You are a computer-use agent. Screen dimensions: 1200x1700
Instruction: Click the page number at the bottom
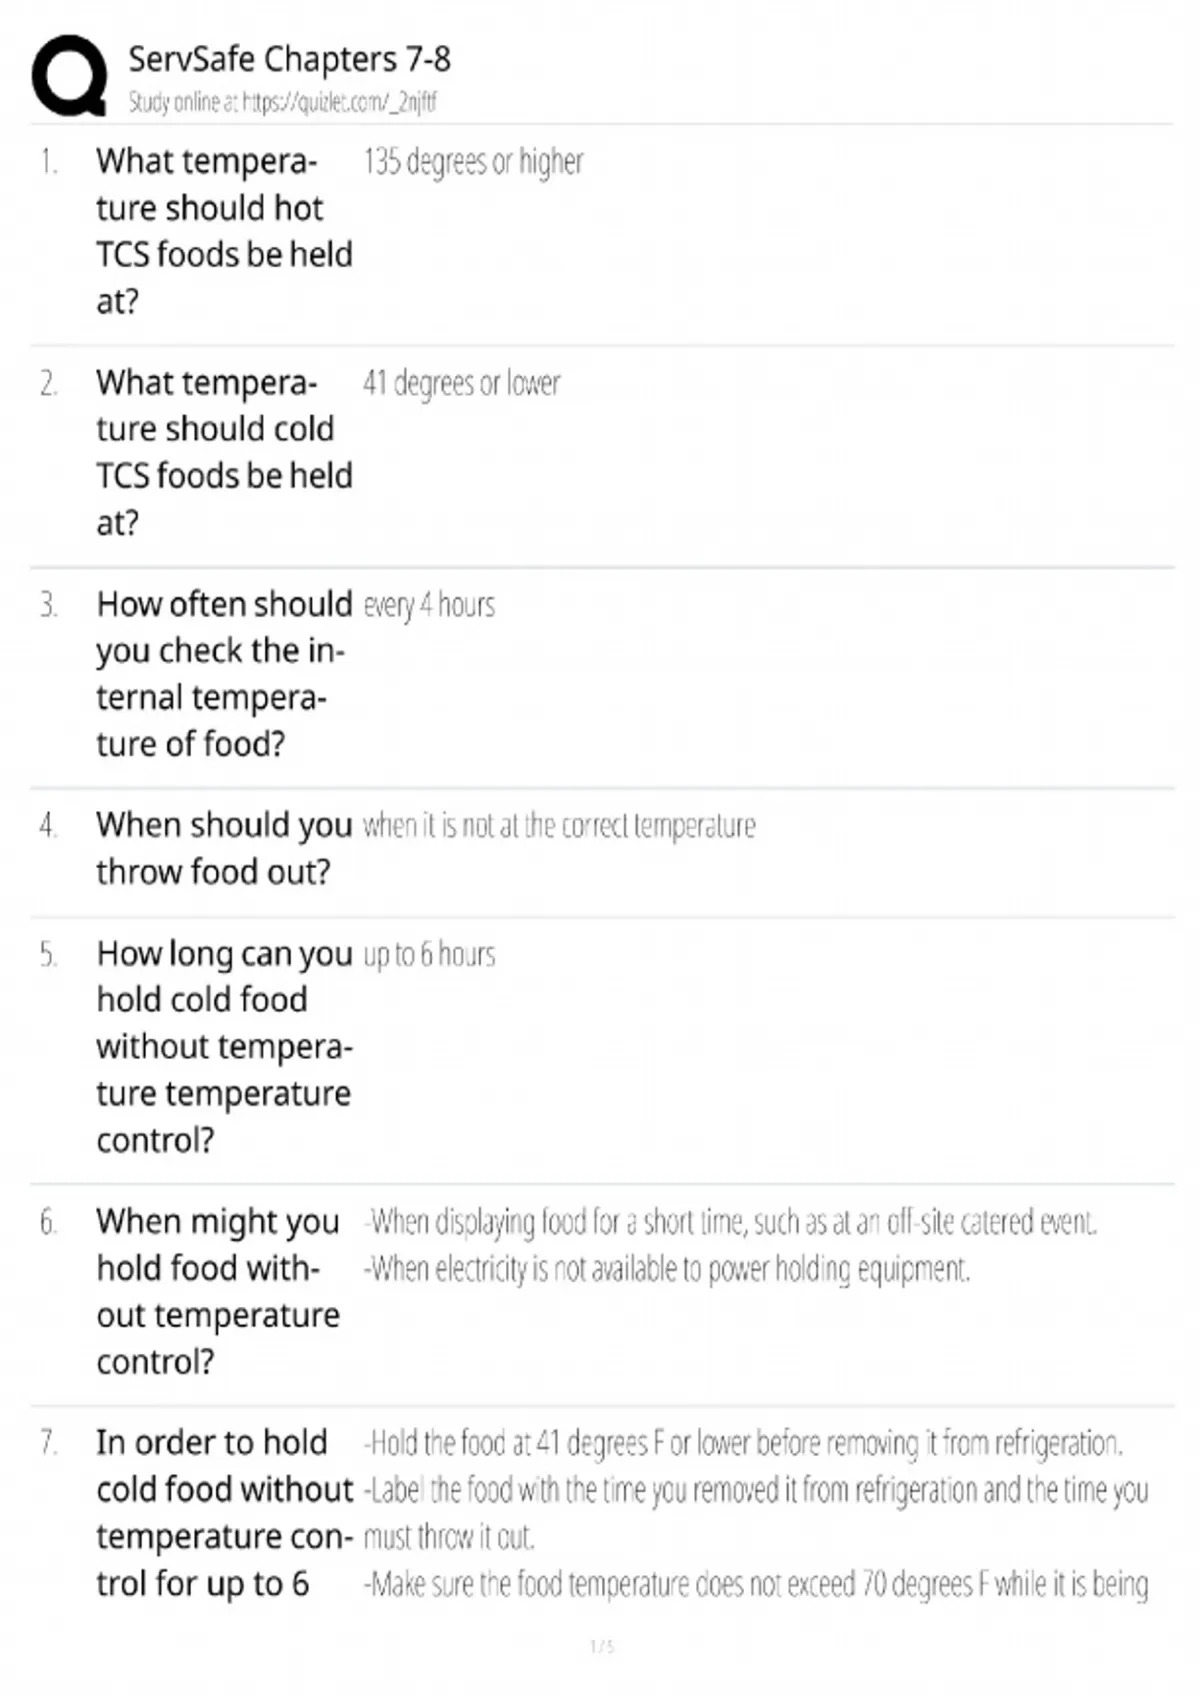[x=601, y=1646]
